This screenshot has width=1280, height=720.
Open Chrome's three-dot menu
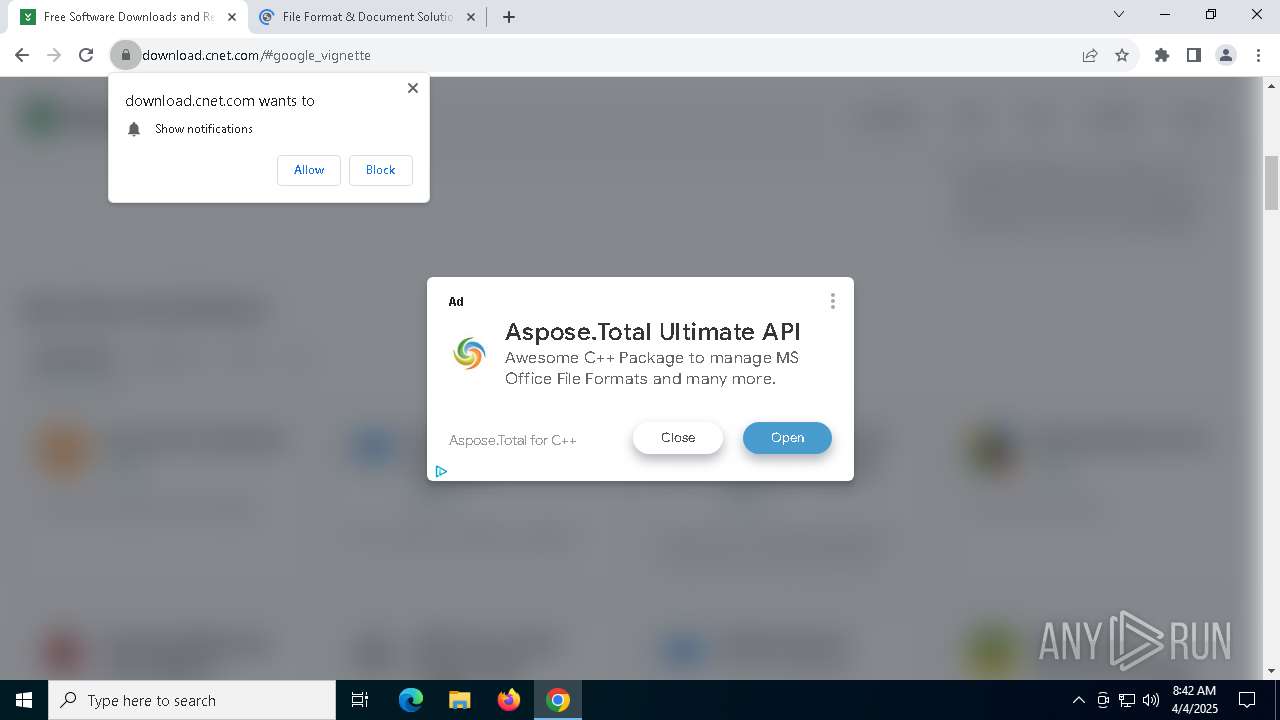tap(1258, 55)
